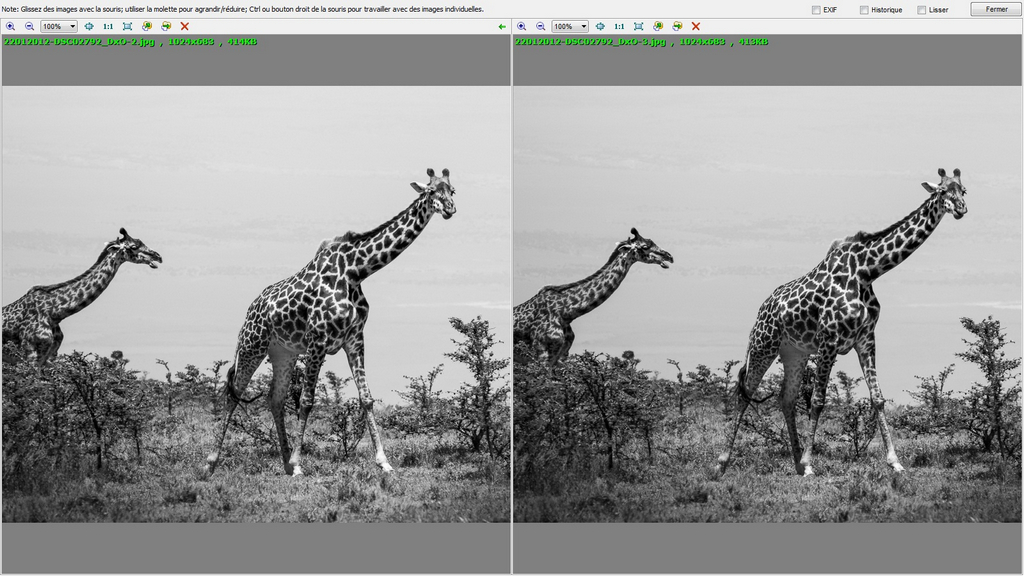Remove right image with red X icon
Viewport: 1024px width, 576px height.
pyautogui.click(x=696, y=26)
